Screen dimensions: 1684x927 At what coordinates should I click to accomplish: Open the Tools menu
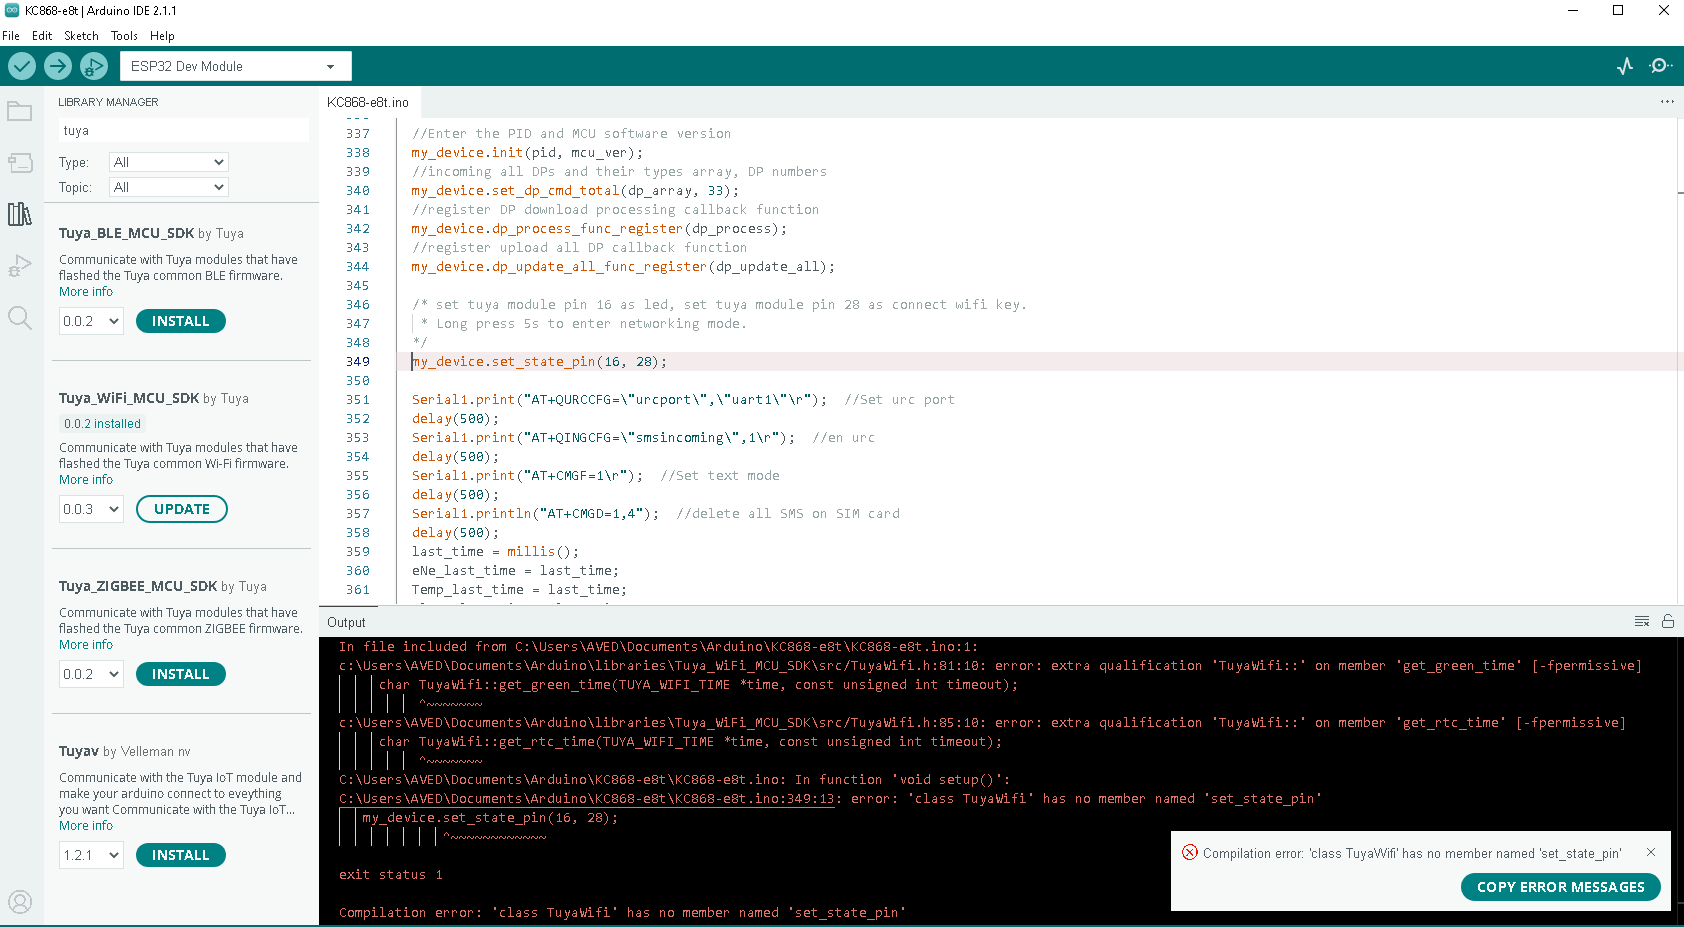(x=124, y=35)
